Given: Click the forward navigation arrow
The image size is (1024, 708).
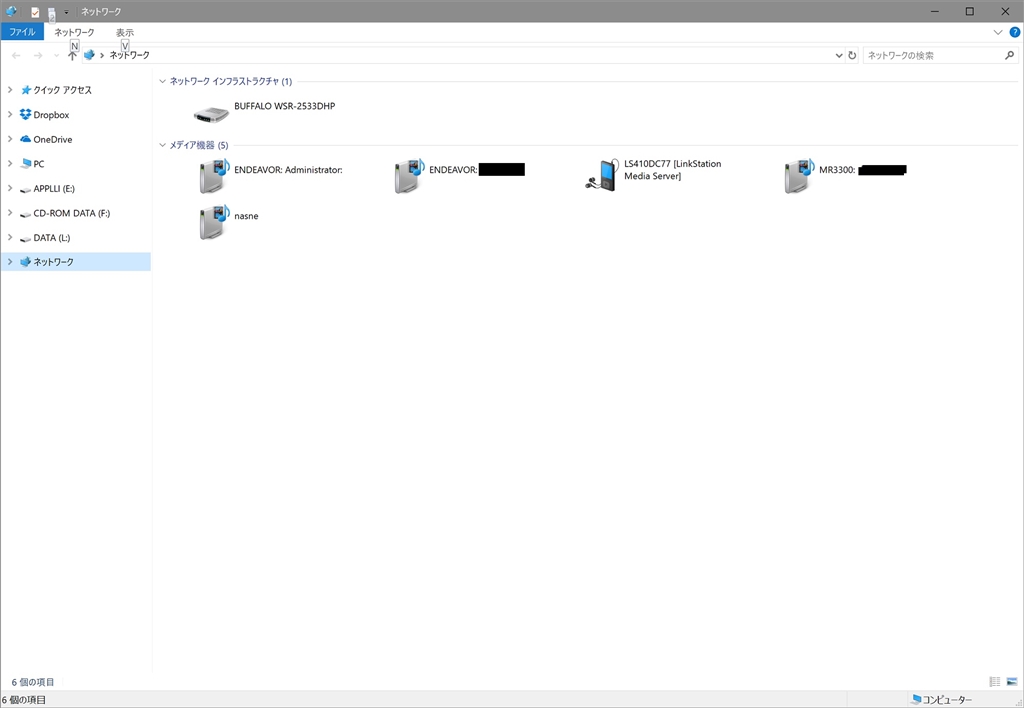Looking at the screenshot, I should coord(38,56).
